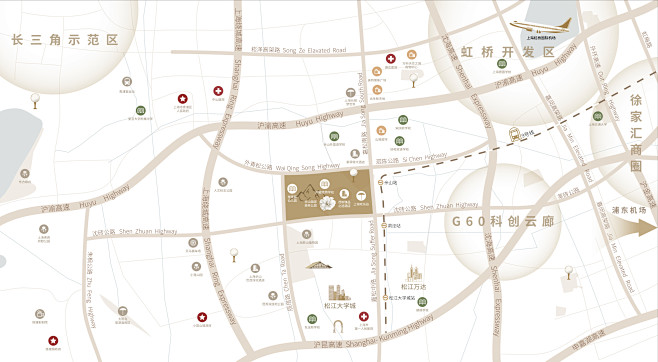Viewport: 658px width, 362px height.
Task: Click the 松江万达 label
Action: click(414, 287)
